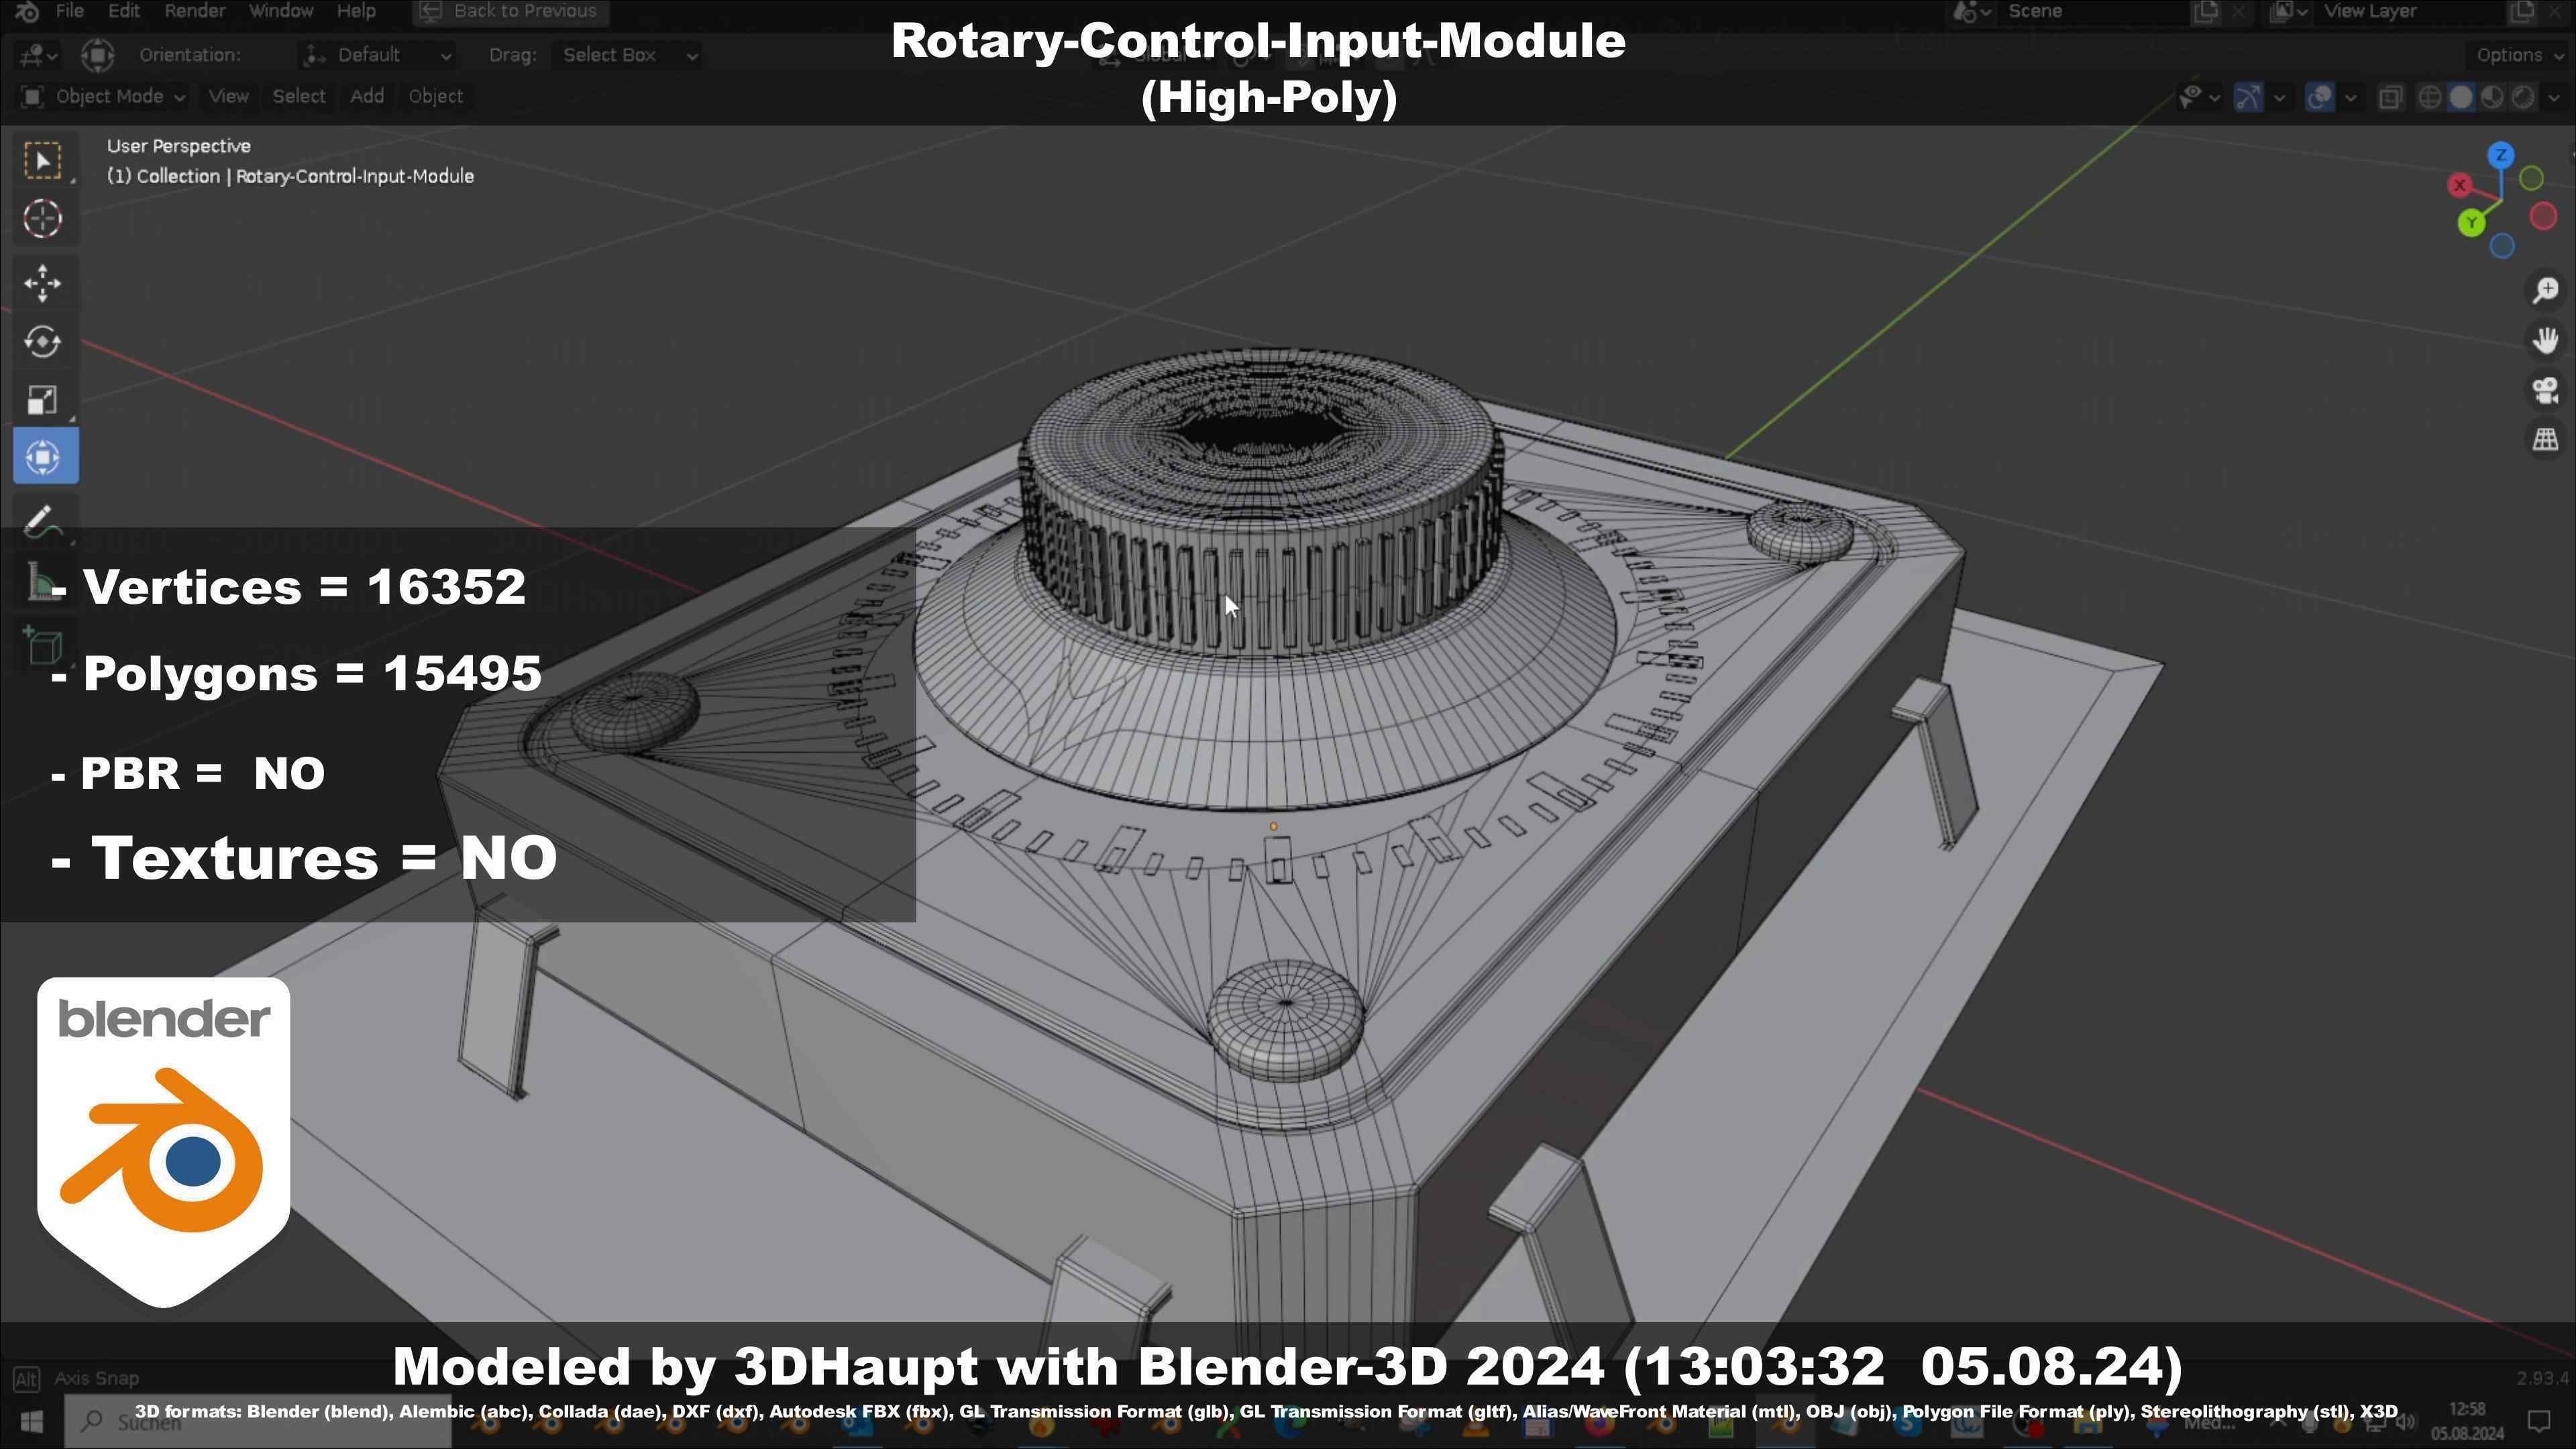The height and width of the screenshot is (1449, 2576).
Task: Click the upper green negative-Y gizmo circle
Action: click(x=2532, y=179)
